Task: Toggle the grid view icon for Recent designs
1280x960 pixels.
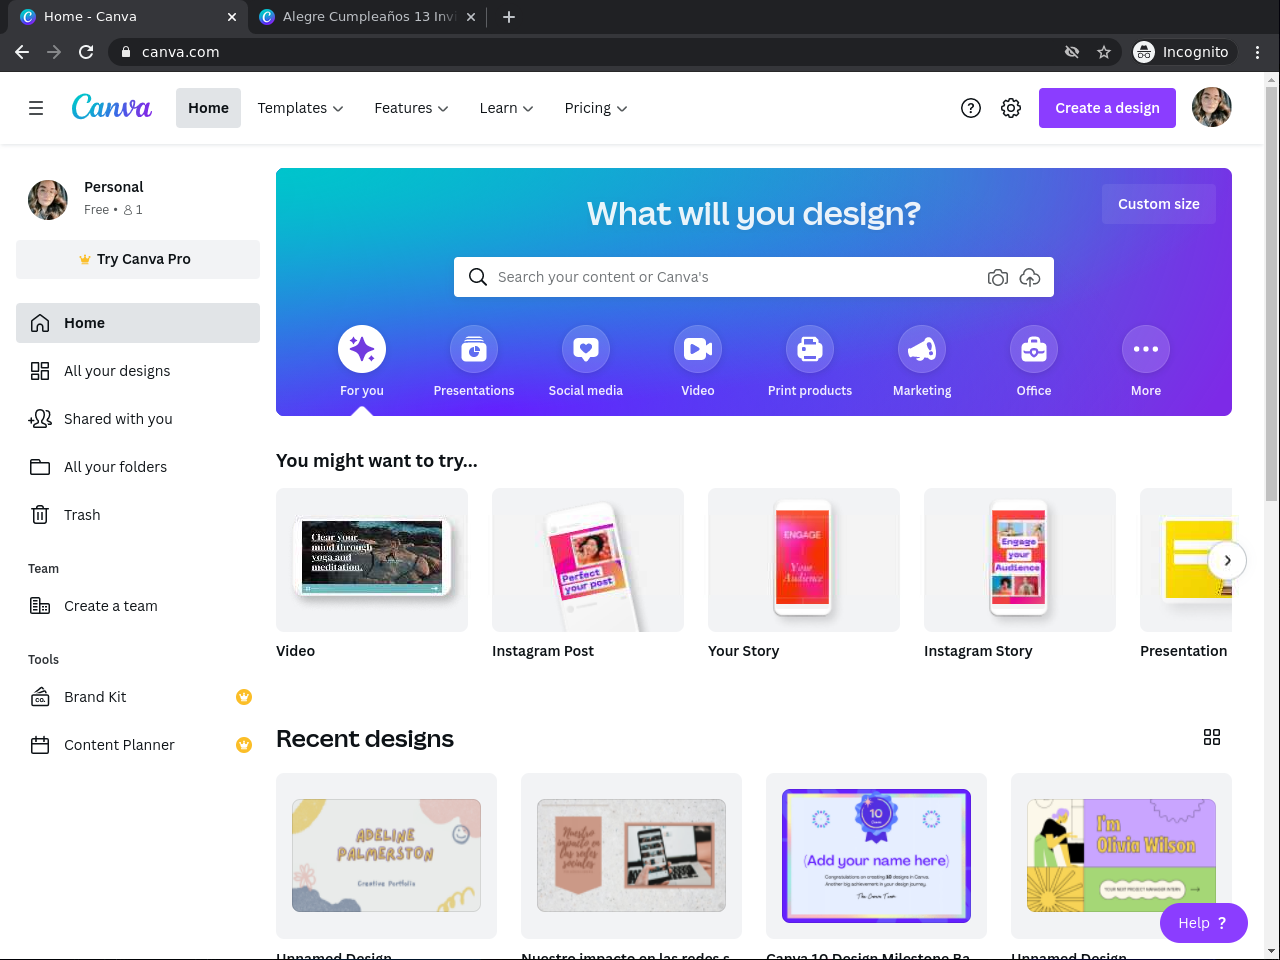Action: [1212, 737]
